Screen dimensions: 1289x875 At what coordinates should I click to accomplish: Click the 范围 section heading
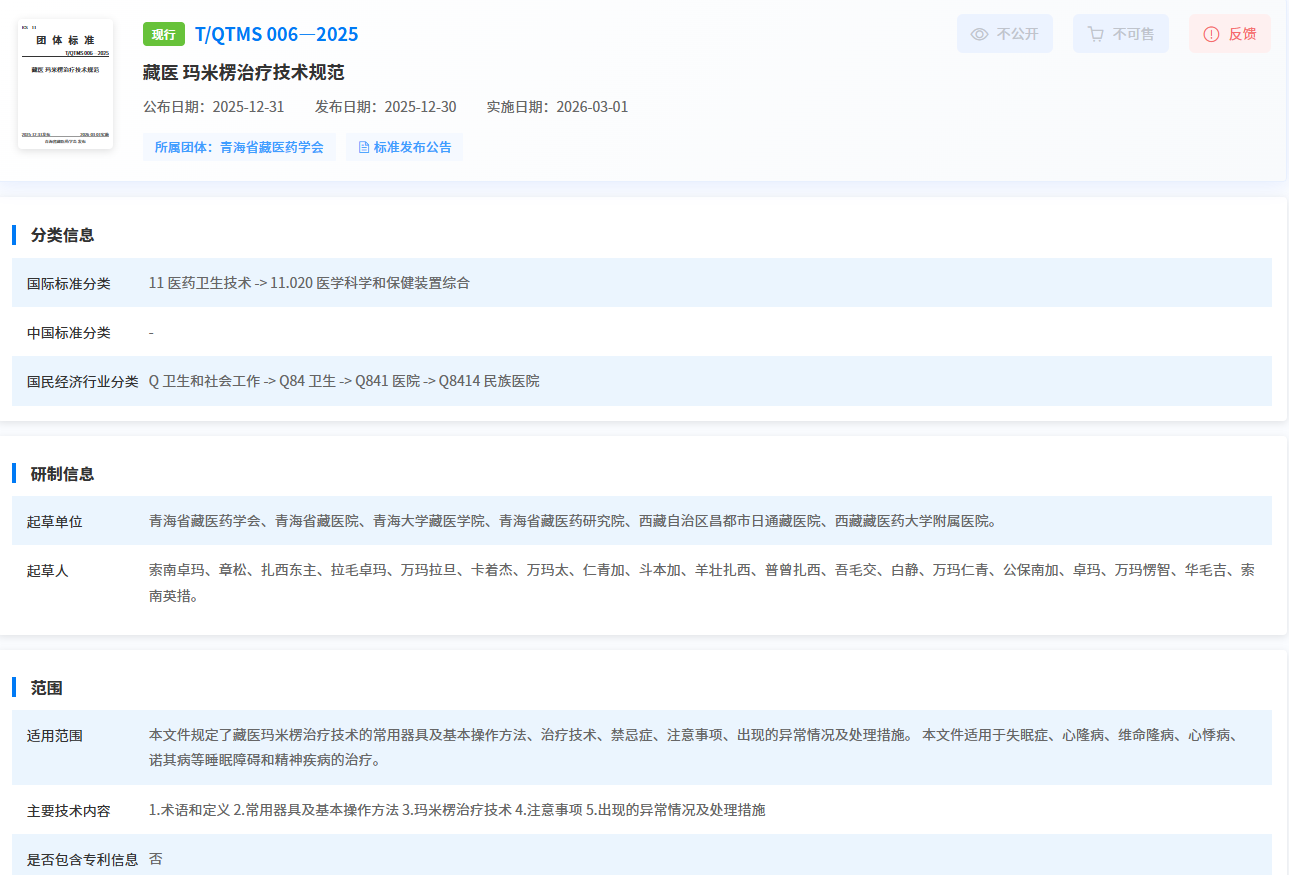[47, 688]
